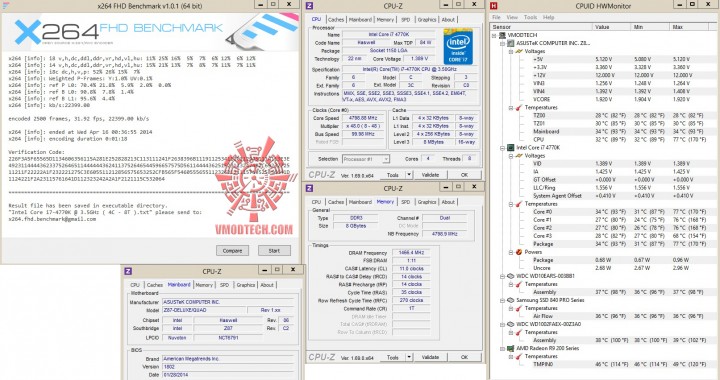Viewport: 720px width, 380px height.
Task: Click OK in the CPU-Z CPU window
Action: (464, 175)
